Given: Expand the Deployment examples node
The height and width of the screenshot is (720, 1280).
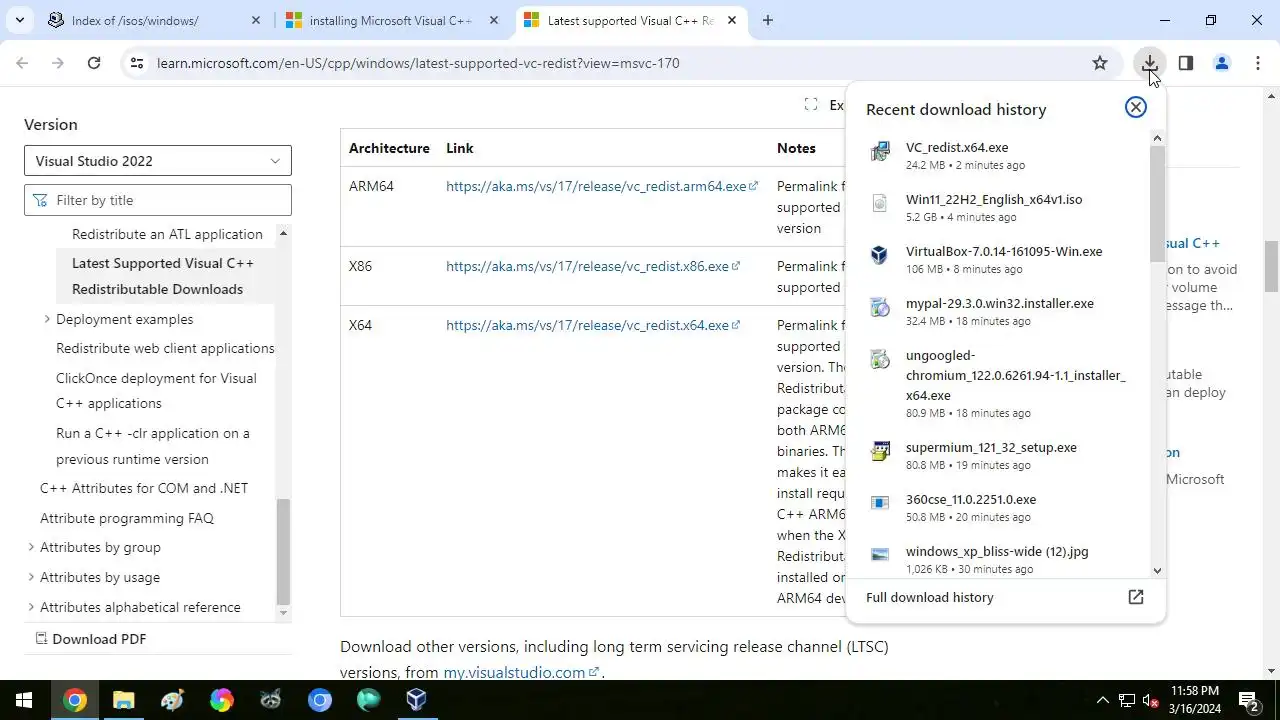Looking at the screenshot, I should tap(47, 319).
